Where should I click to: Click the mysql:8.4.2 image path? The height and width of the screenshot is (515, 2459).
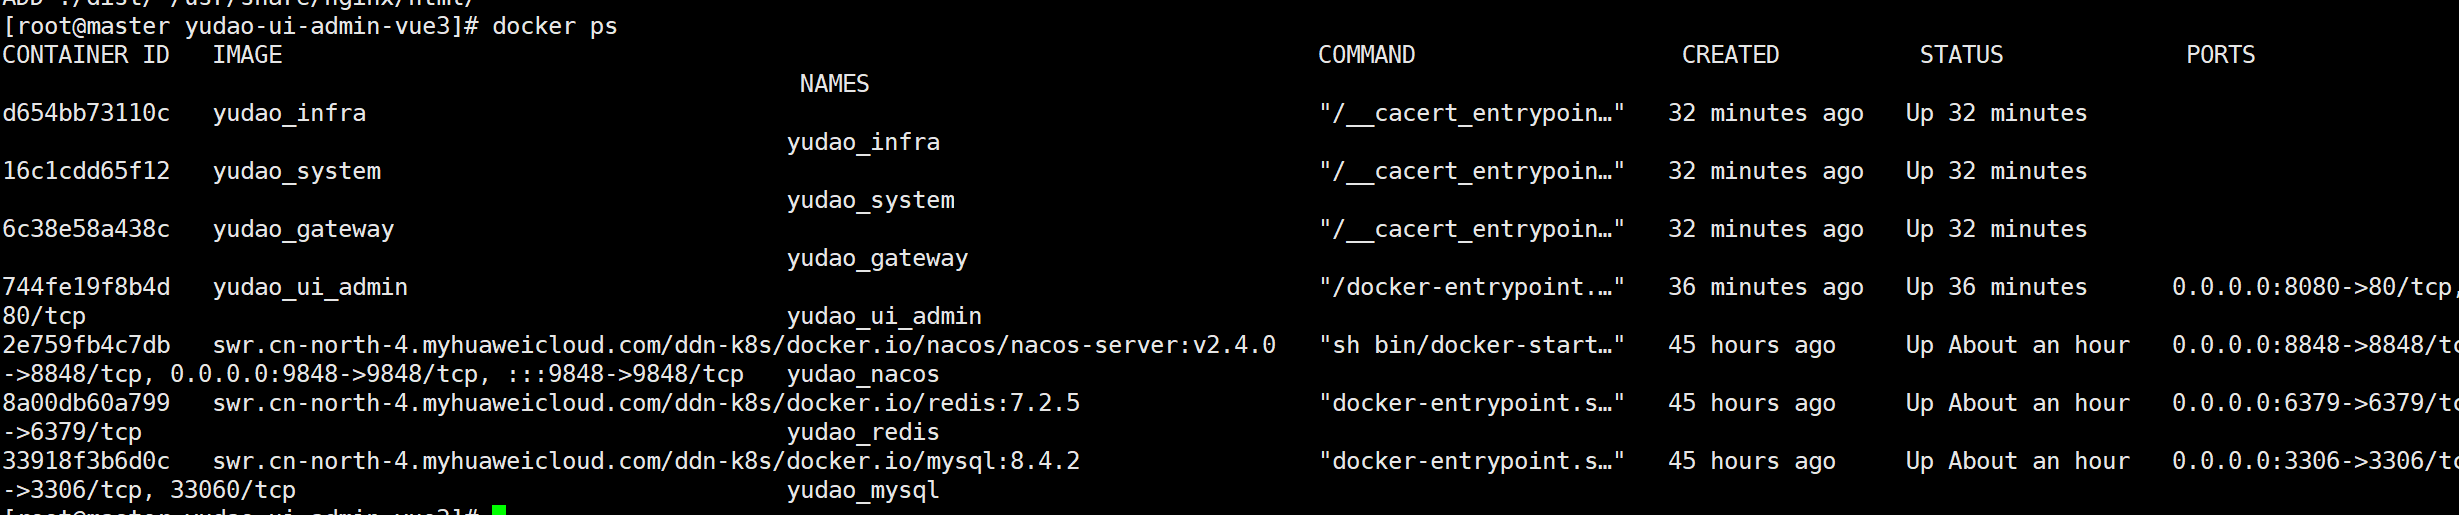(x=646, y=461)
